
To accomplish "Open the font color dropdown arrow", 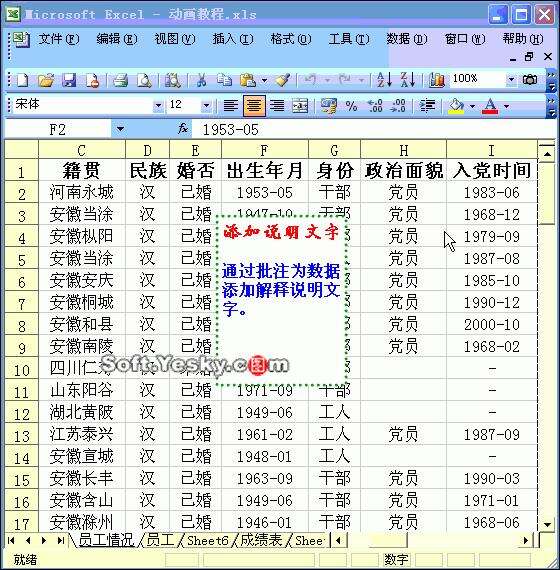I will coord(507,107).
